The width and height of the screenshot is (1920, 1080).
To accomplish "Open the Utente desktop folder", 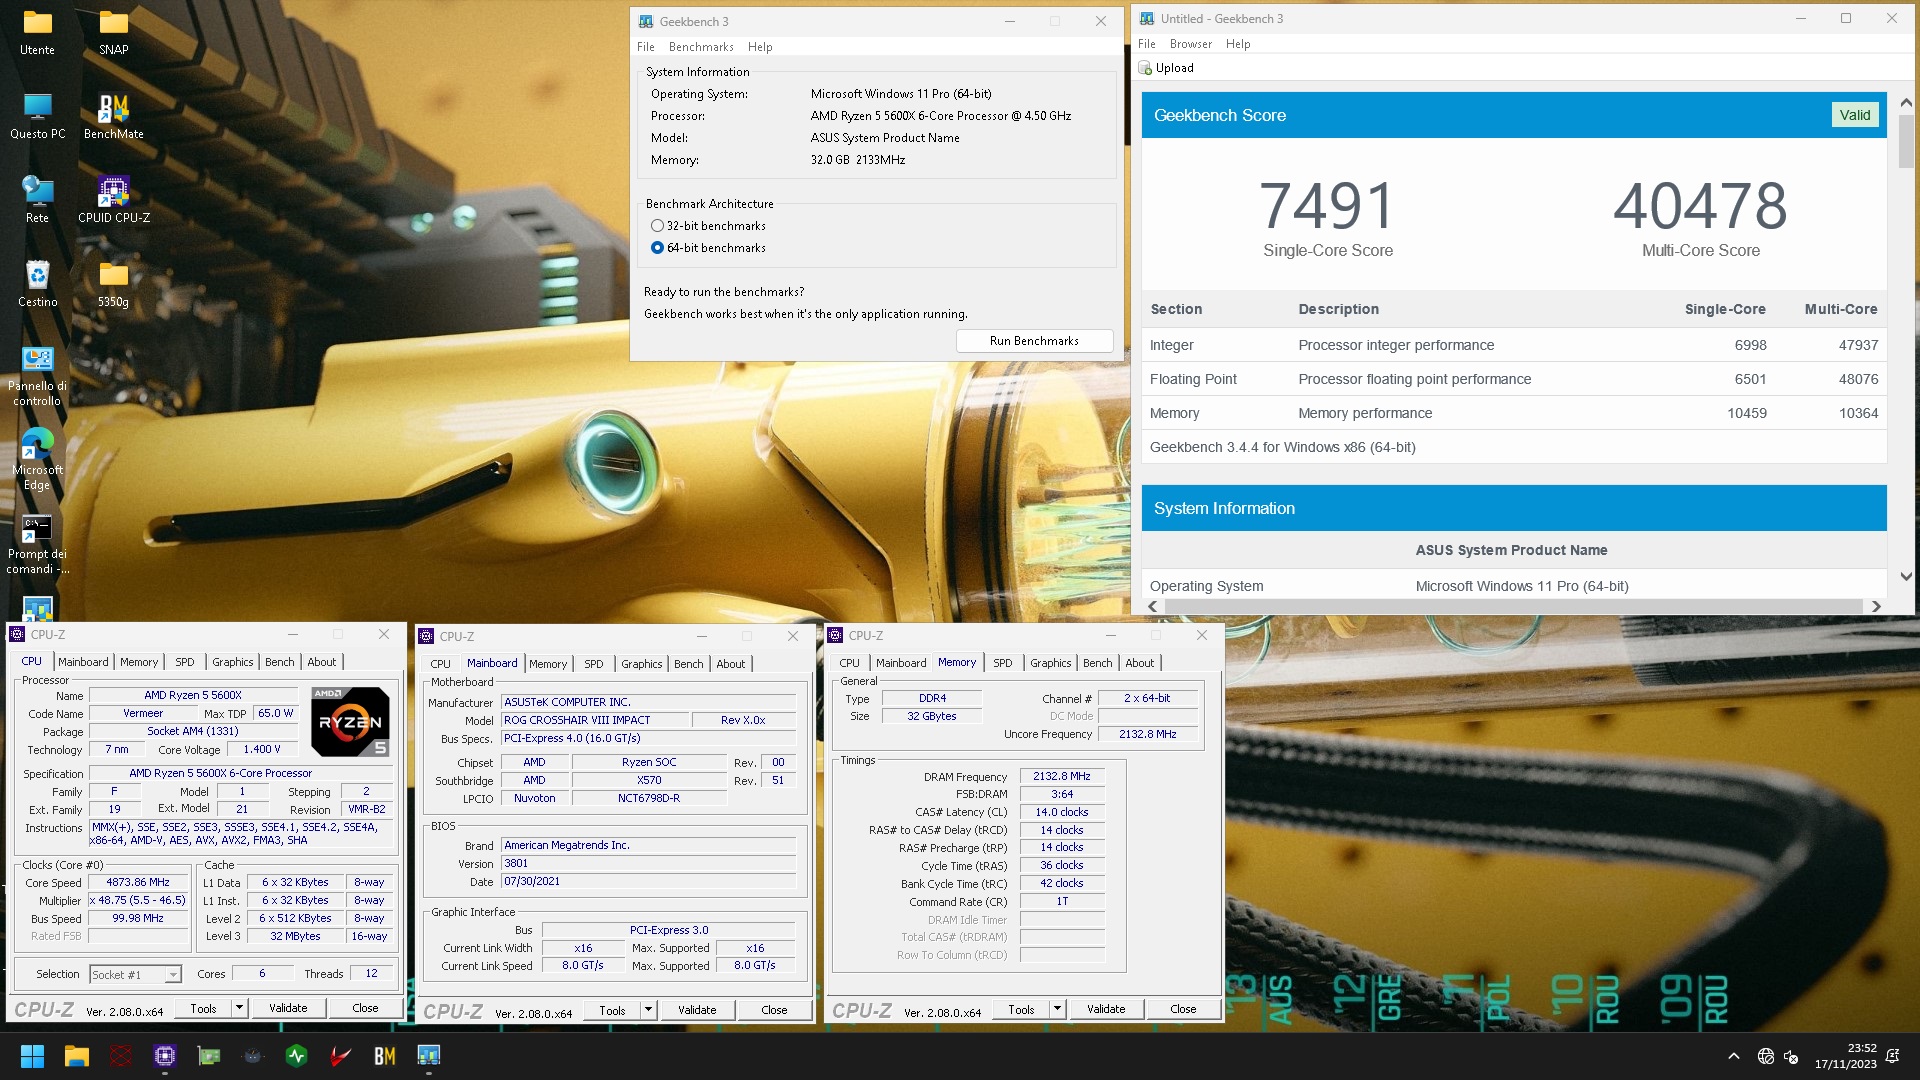I will click(x=37, y=32).
